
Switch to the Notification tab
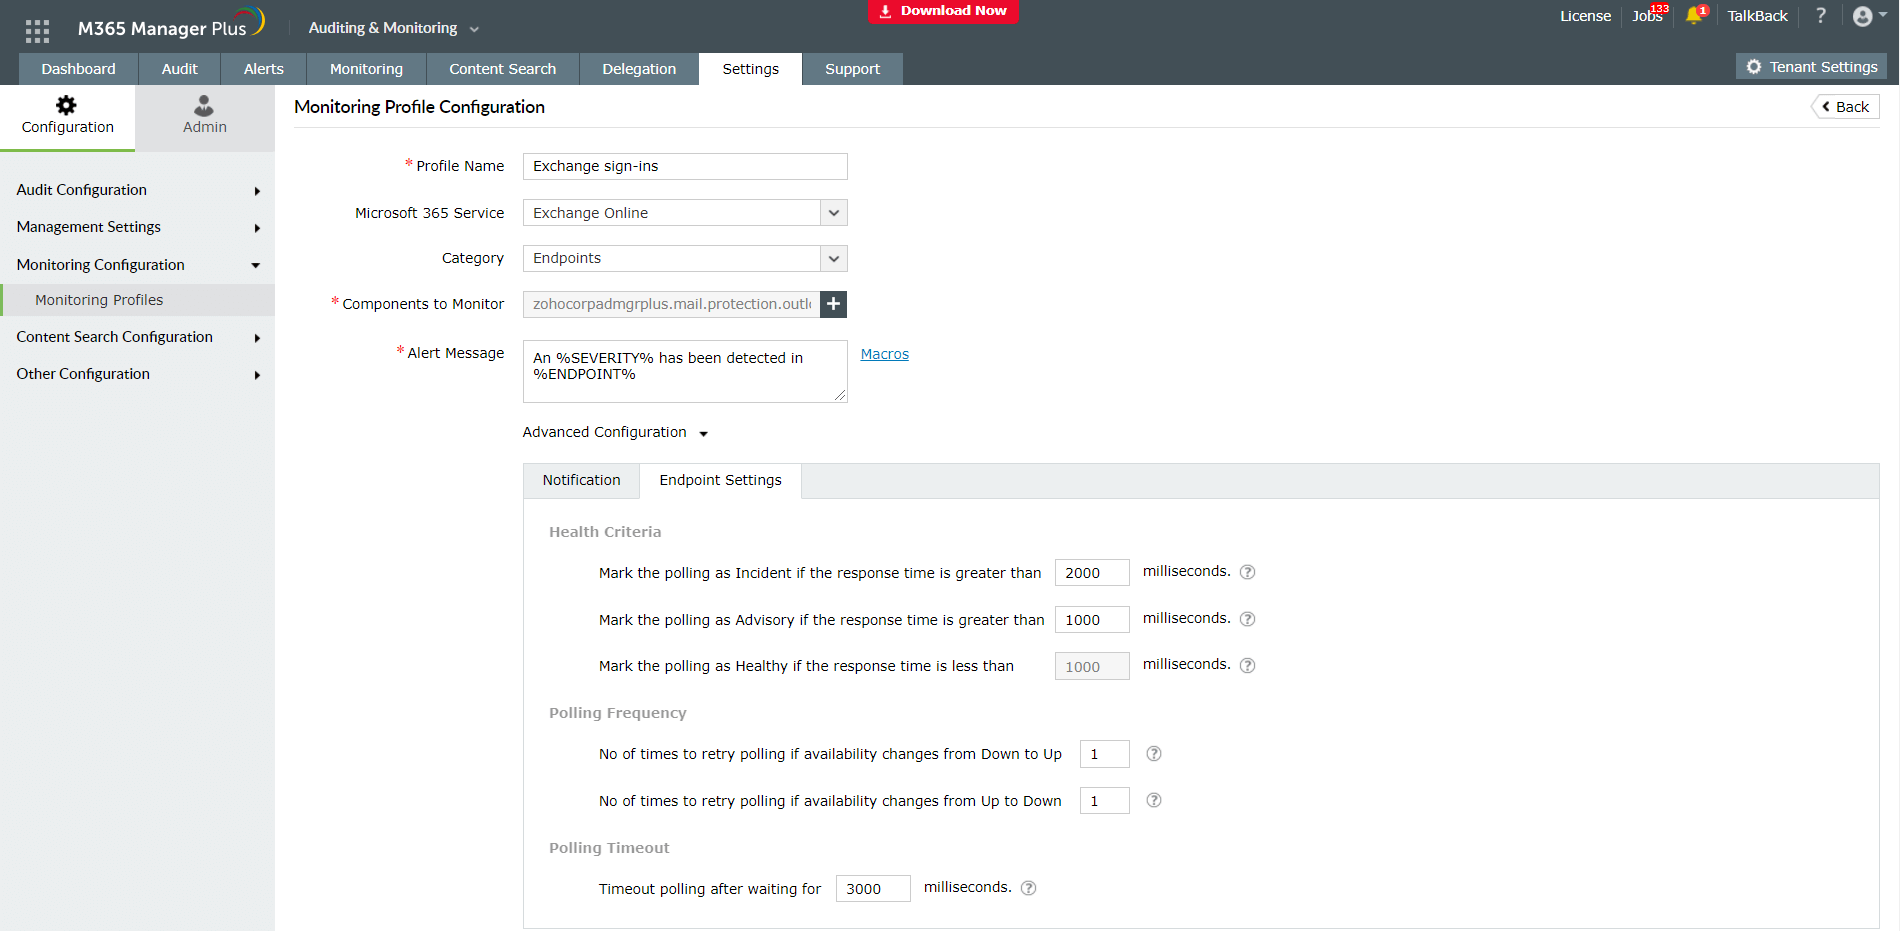click(582, 480)
